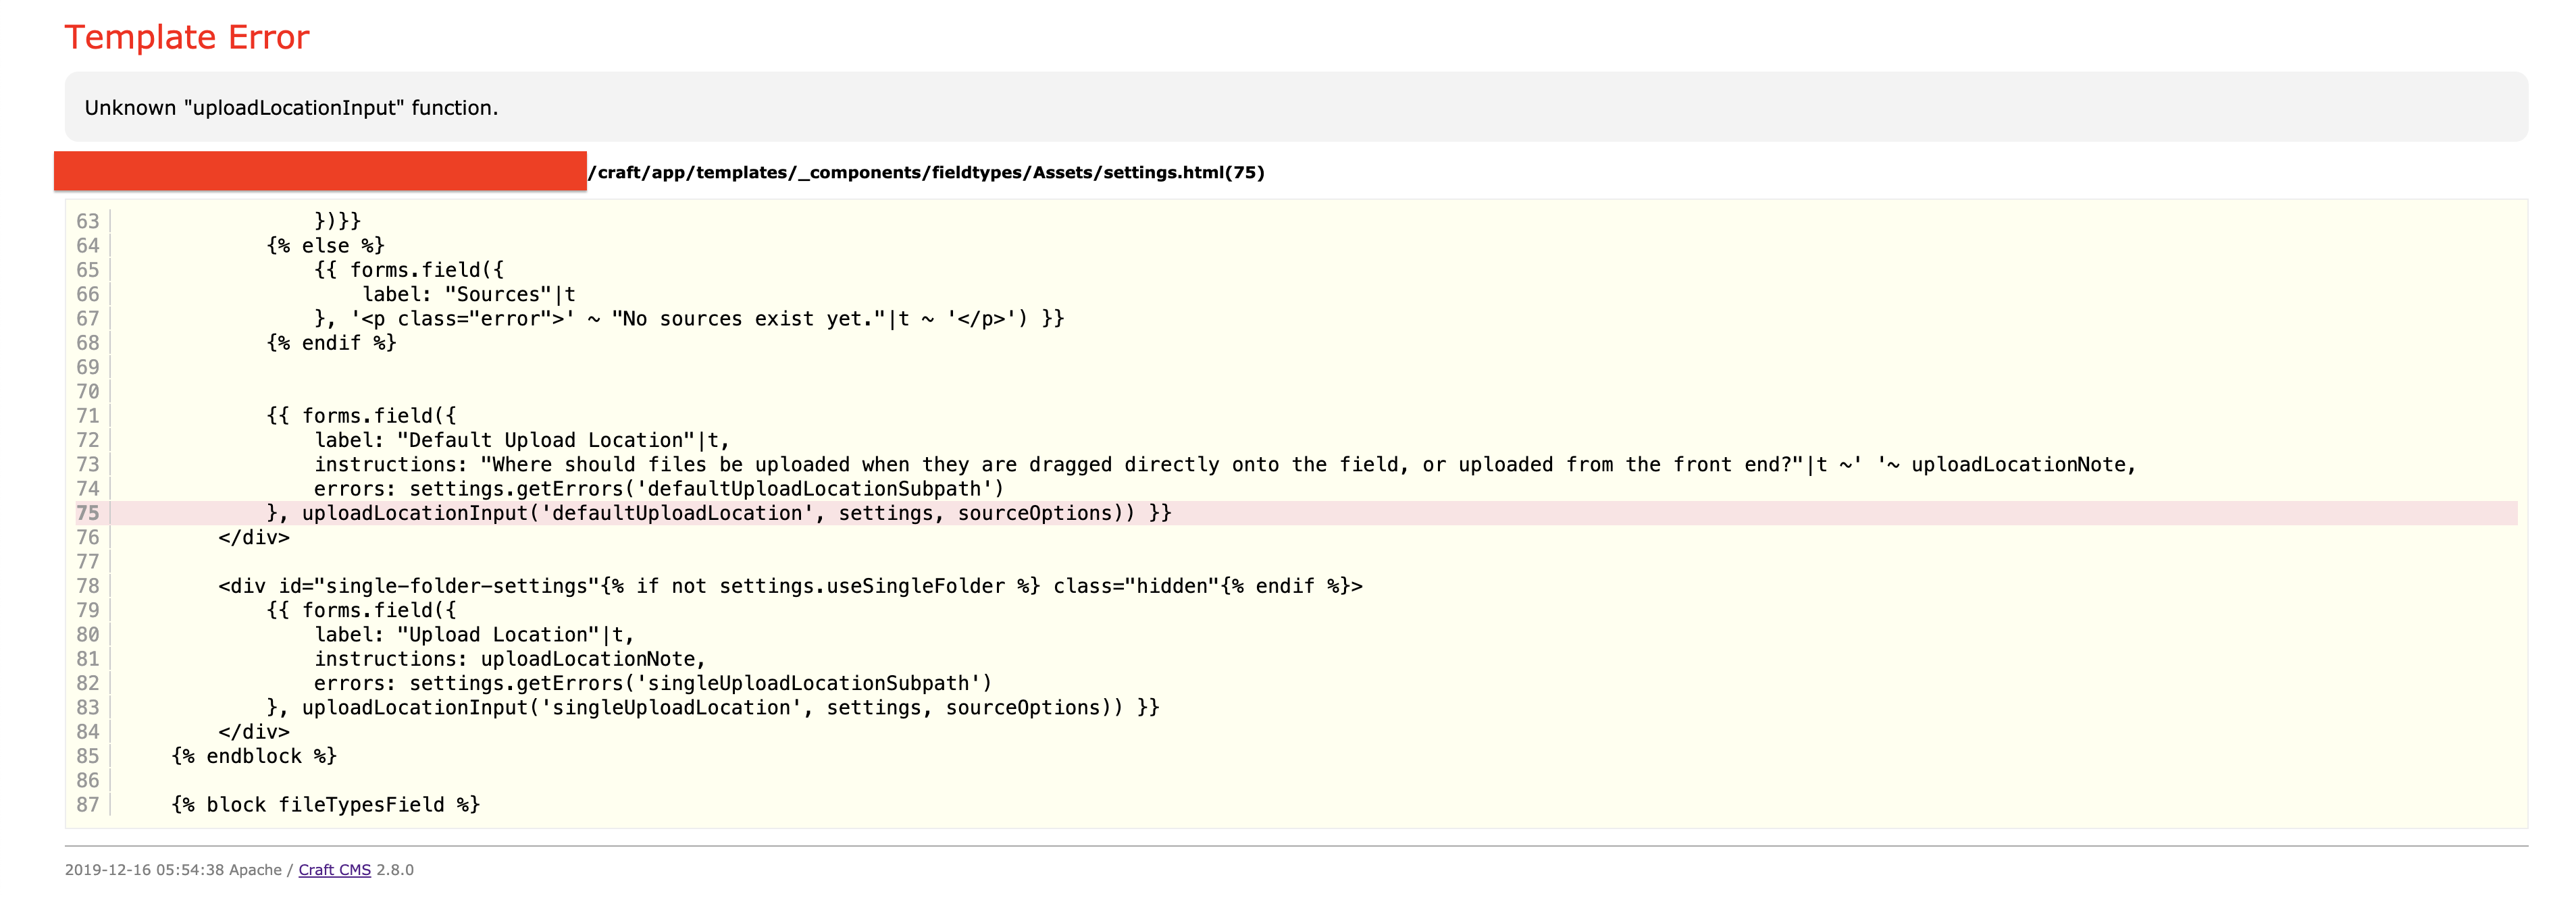Click line 67 "No sources exist yet." code
The height and width of the screenshot is (898, 2576).
[689, 318]
